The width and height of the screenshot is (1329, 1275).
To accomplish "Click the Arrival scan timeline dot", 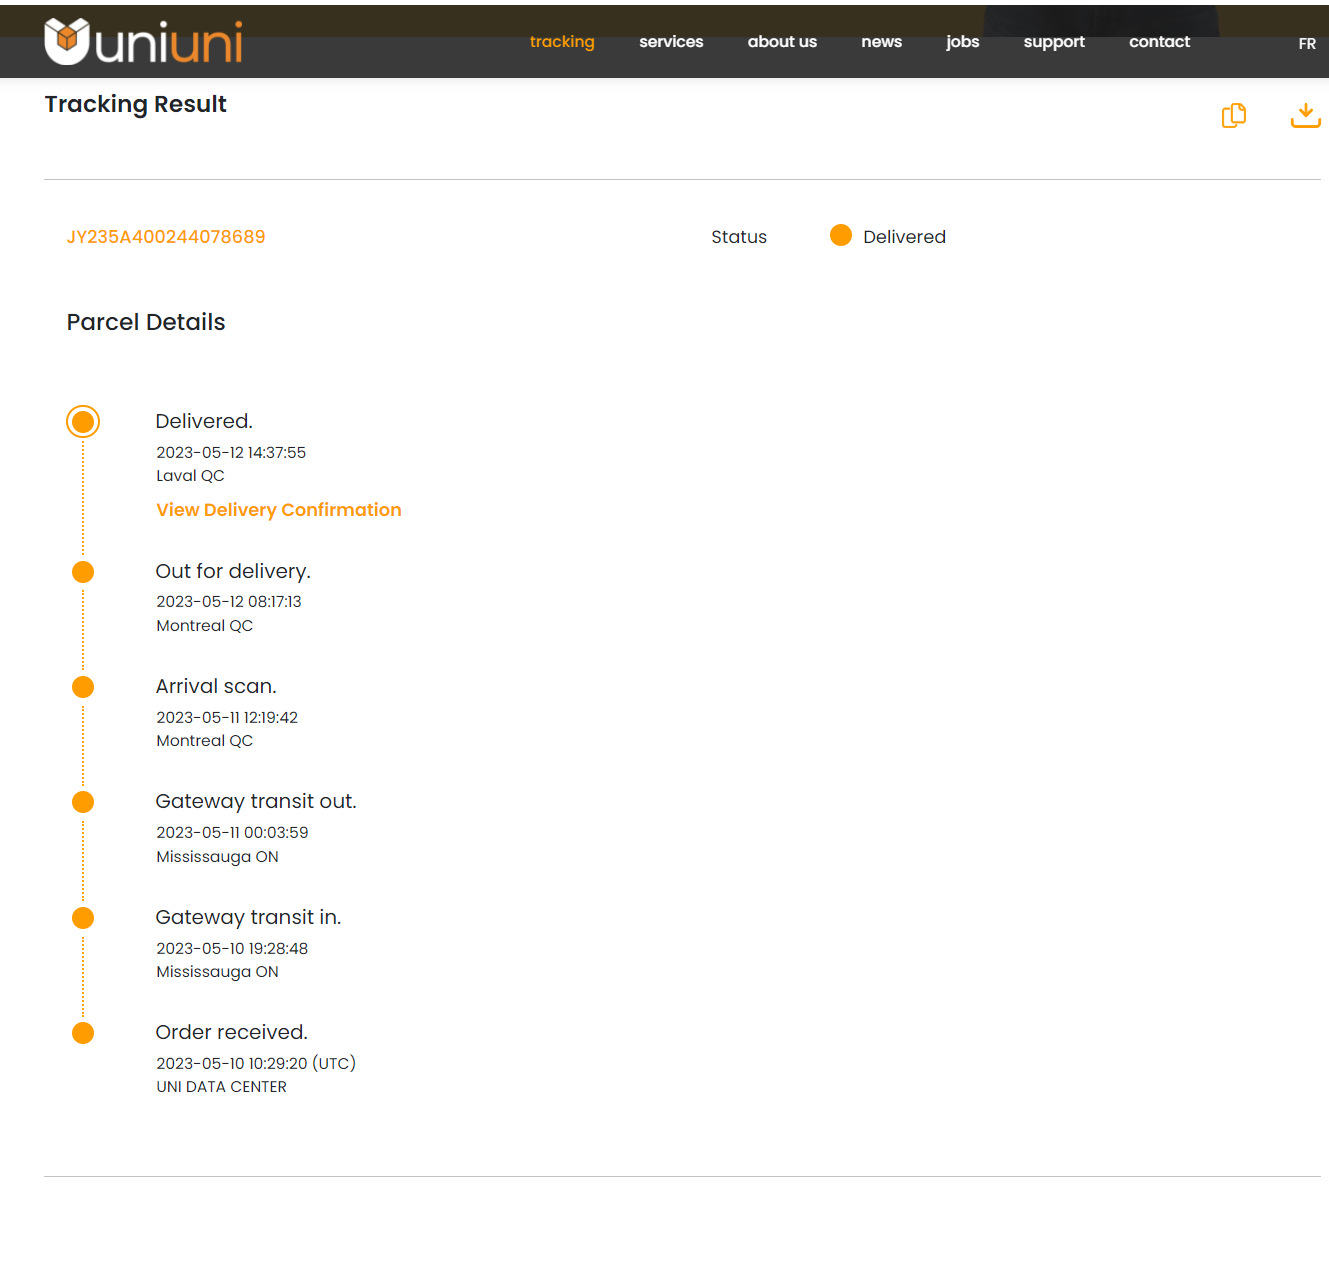I will click(x=83, y=687).
